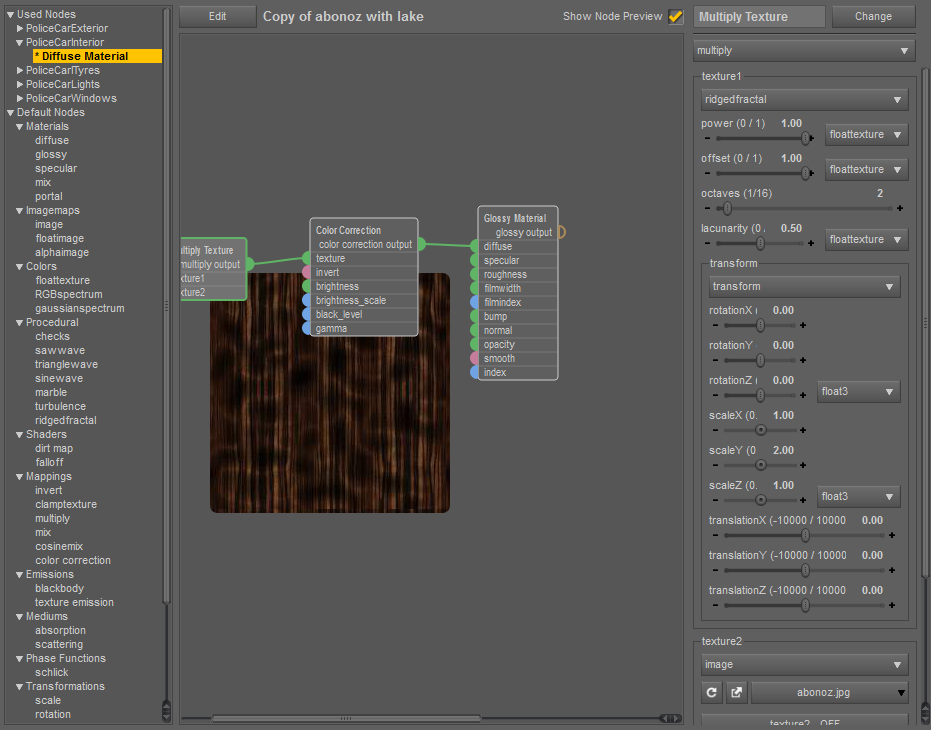Click the bump input pin on Glossy Material
The width and height of the screenshot is (931, 730).
click(474, 316)
